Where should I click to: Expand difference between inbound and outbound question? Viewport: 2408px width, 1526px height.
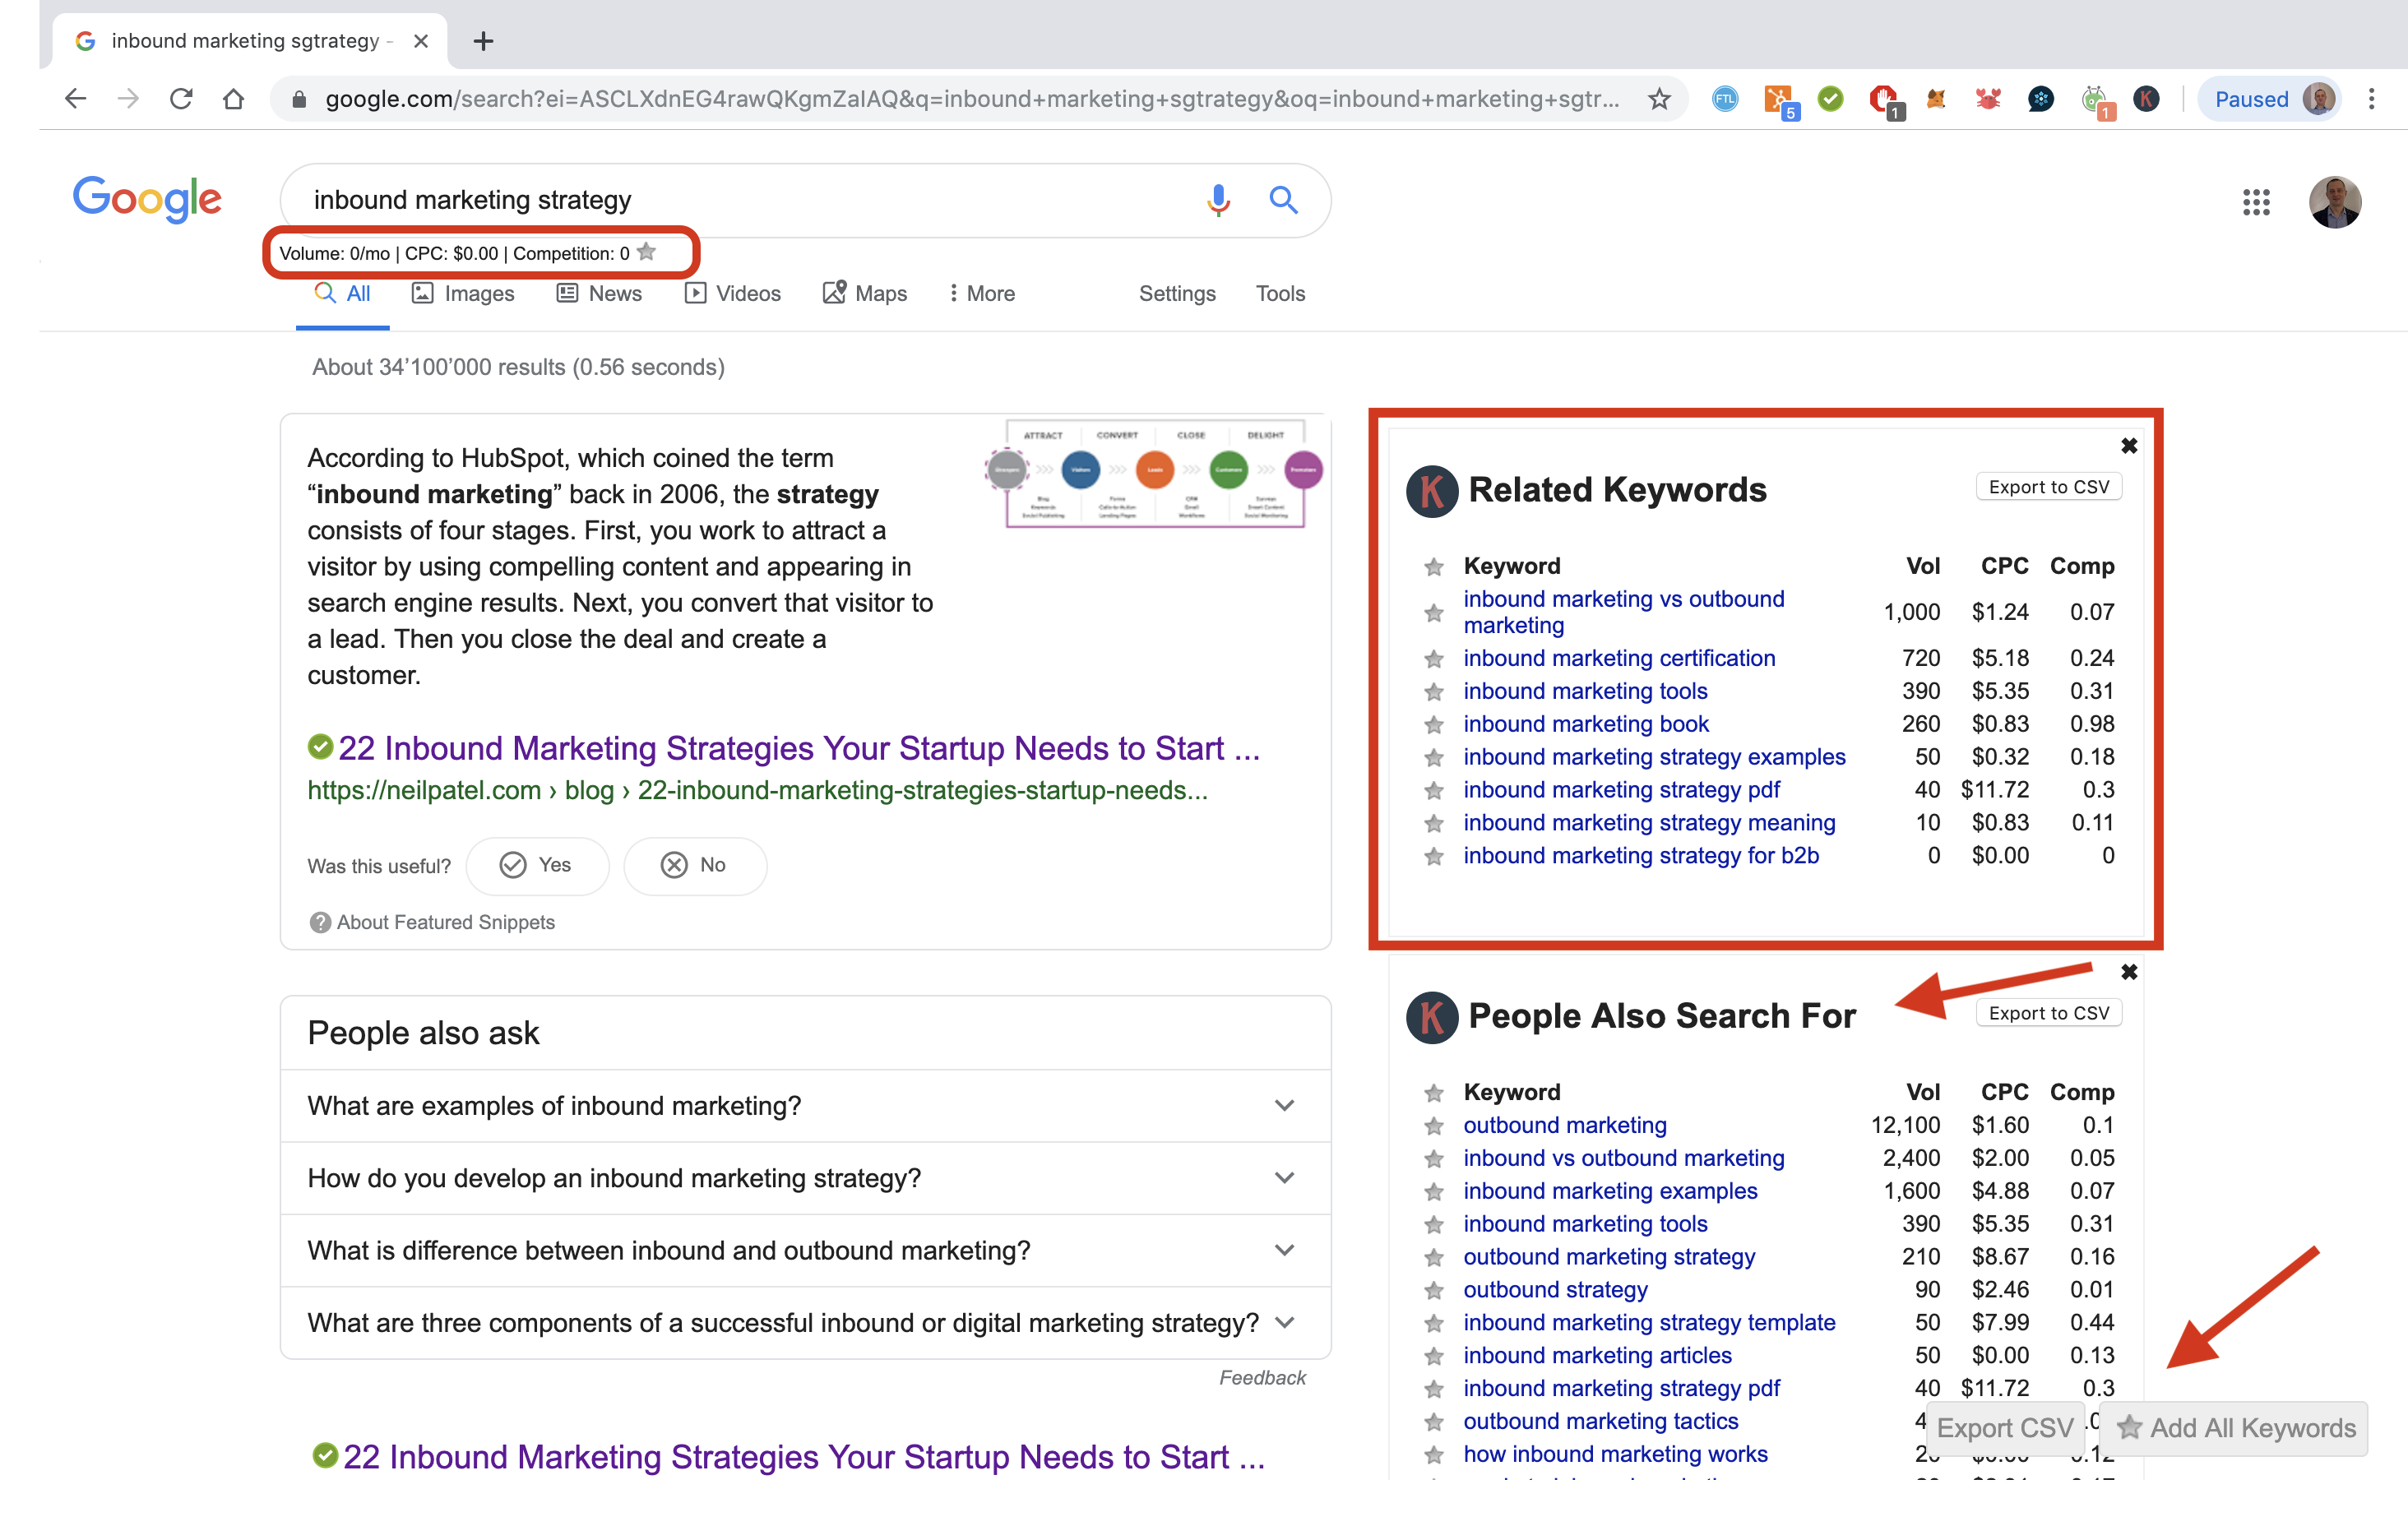pyautogui.click(x=805, y=1250)
